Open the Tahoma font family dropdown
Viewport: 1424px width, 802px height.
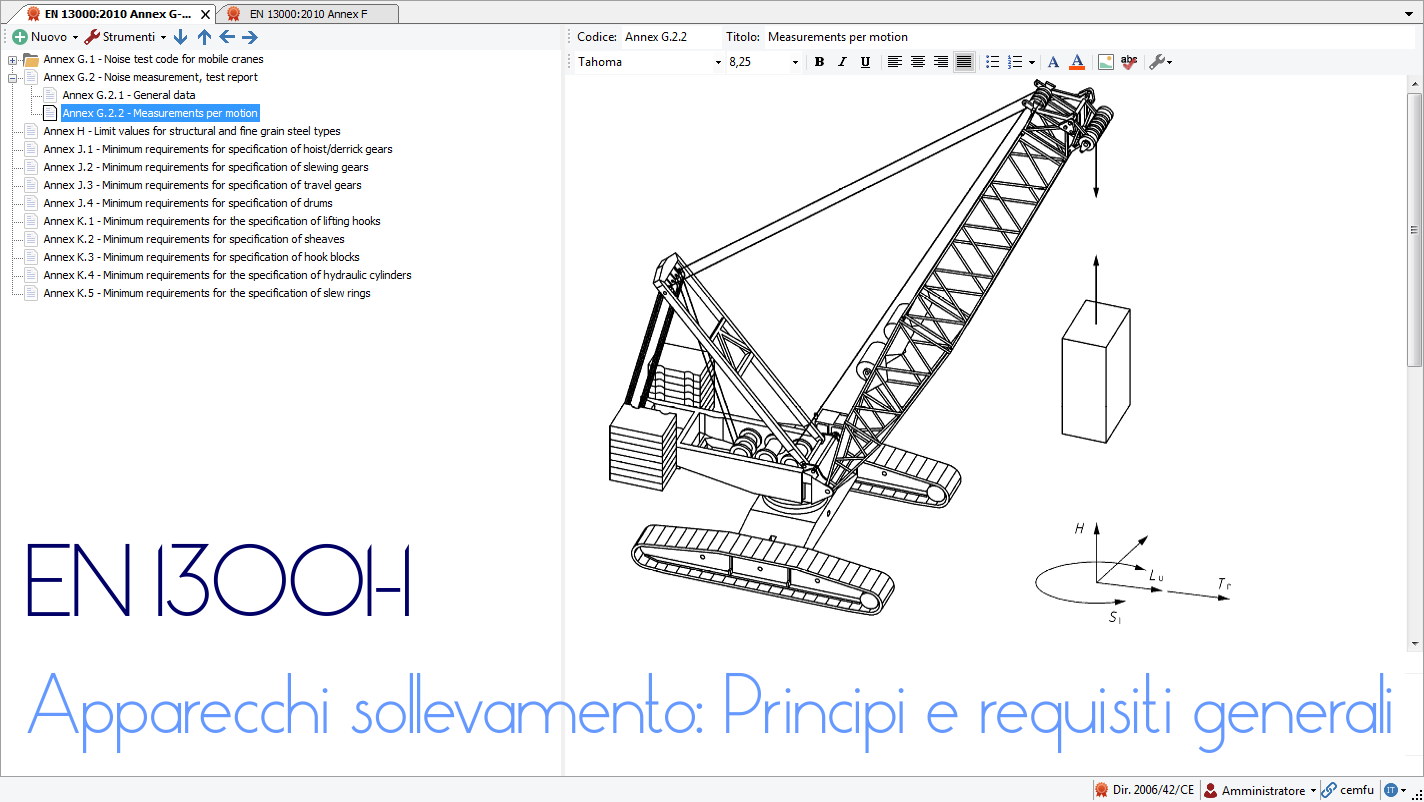pos(649,62)
